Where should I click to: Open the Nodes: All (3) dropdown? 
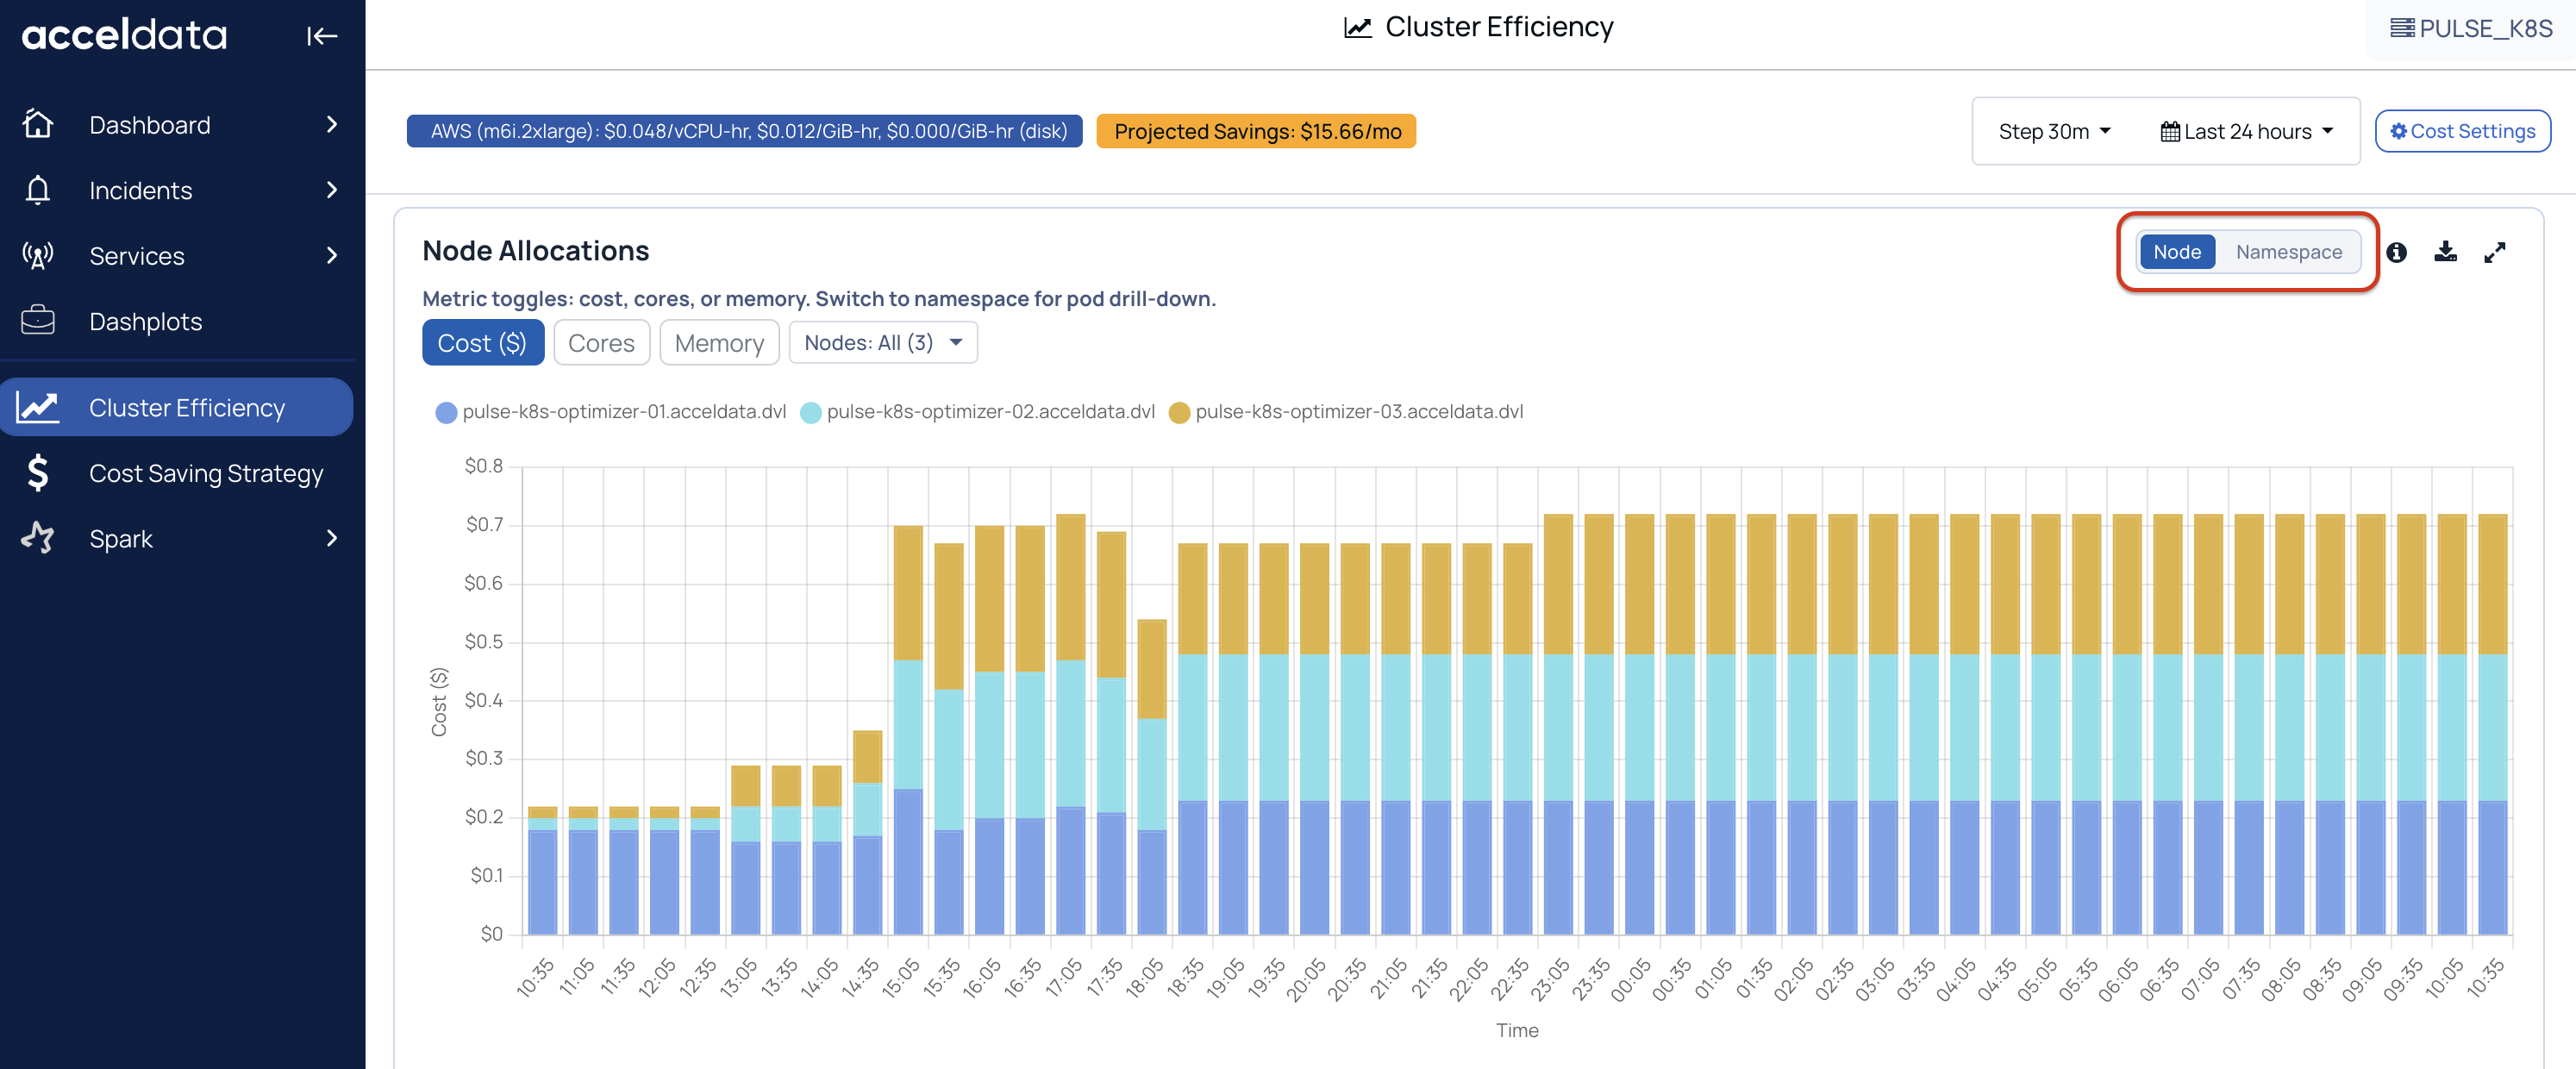[x=883, y=343]
